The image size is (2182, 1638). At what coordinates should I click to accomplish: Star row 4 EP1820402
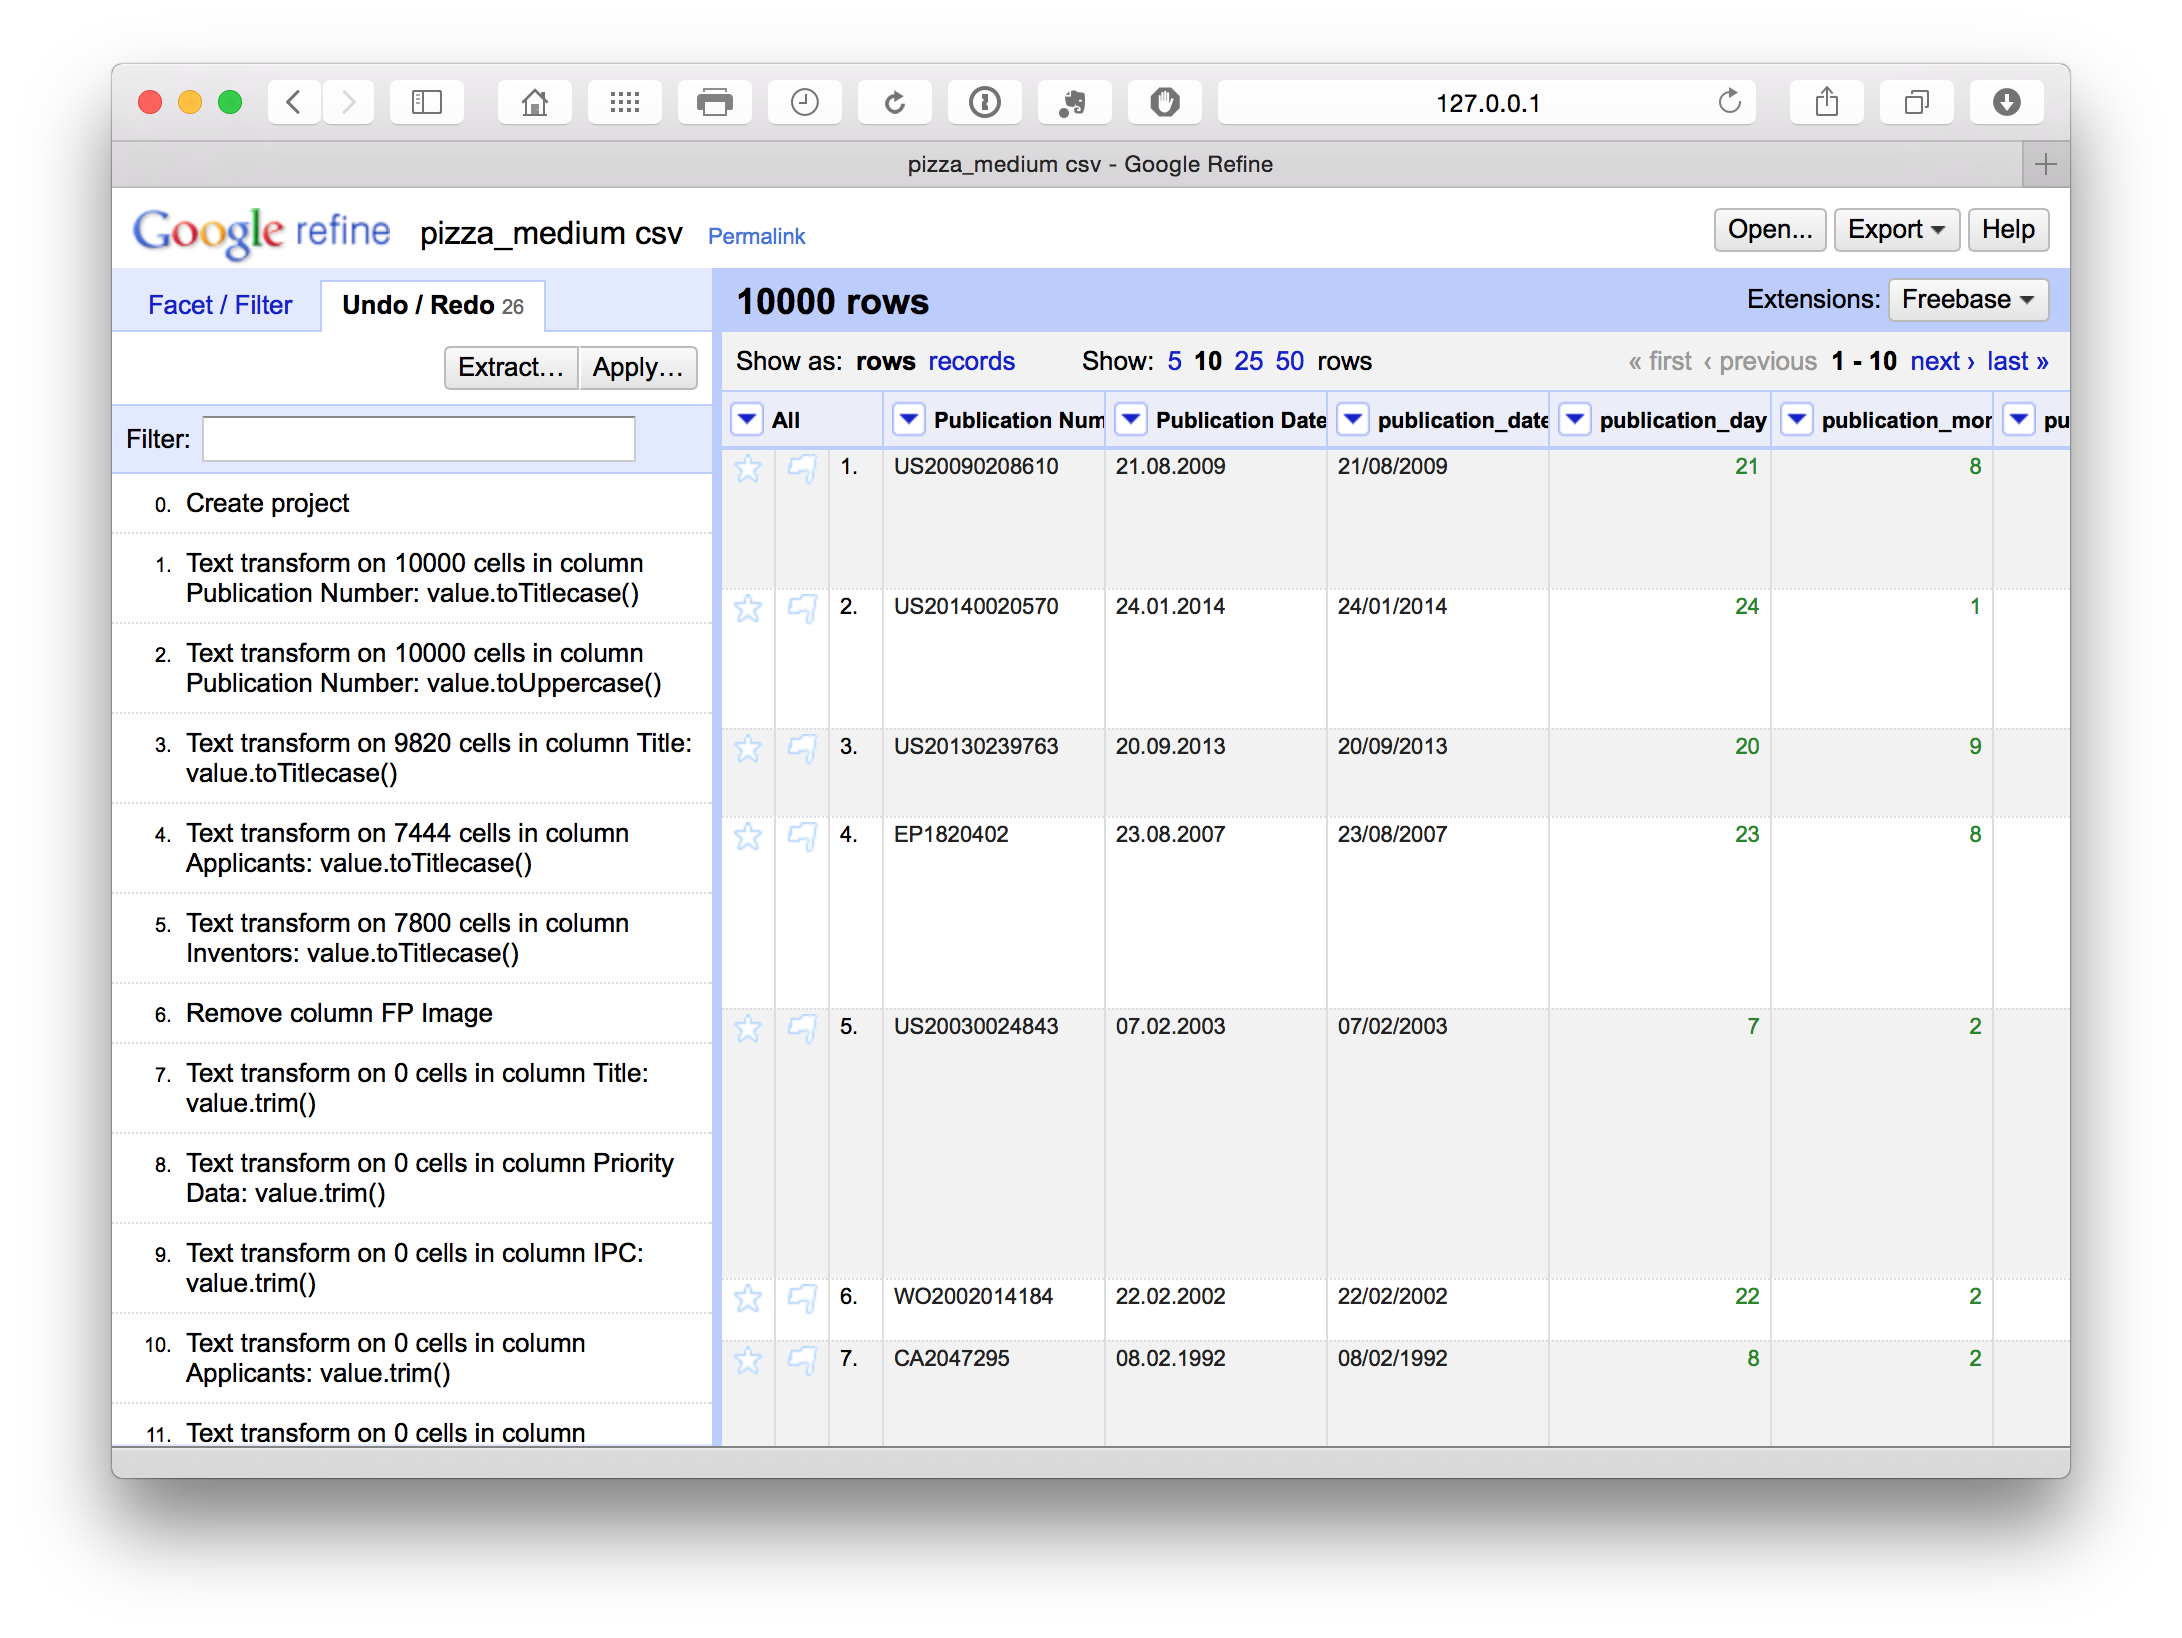coord(748,836)
